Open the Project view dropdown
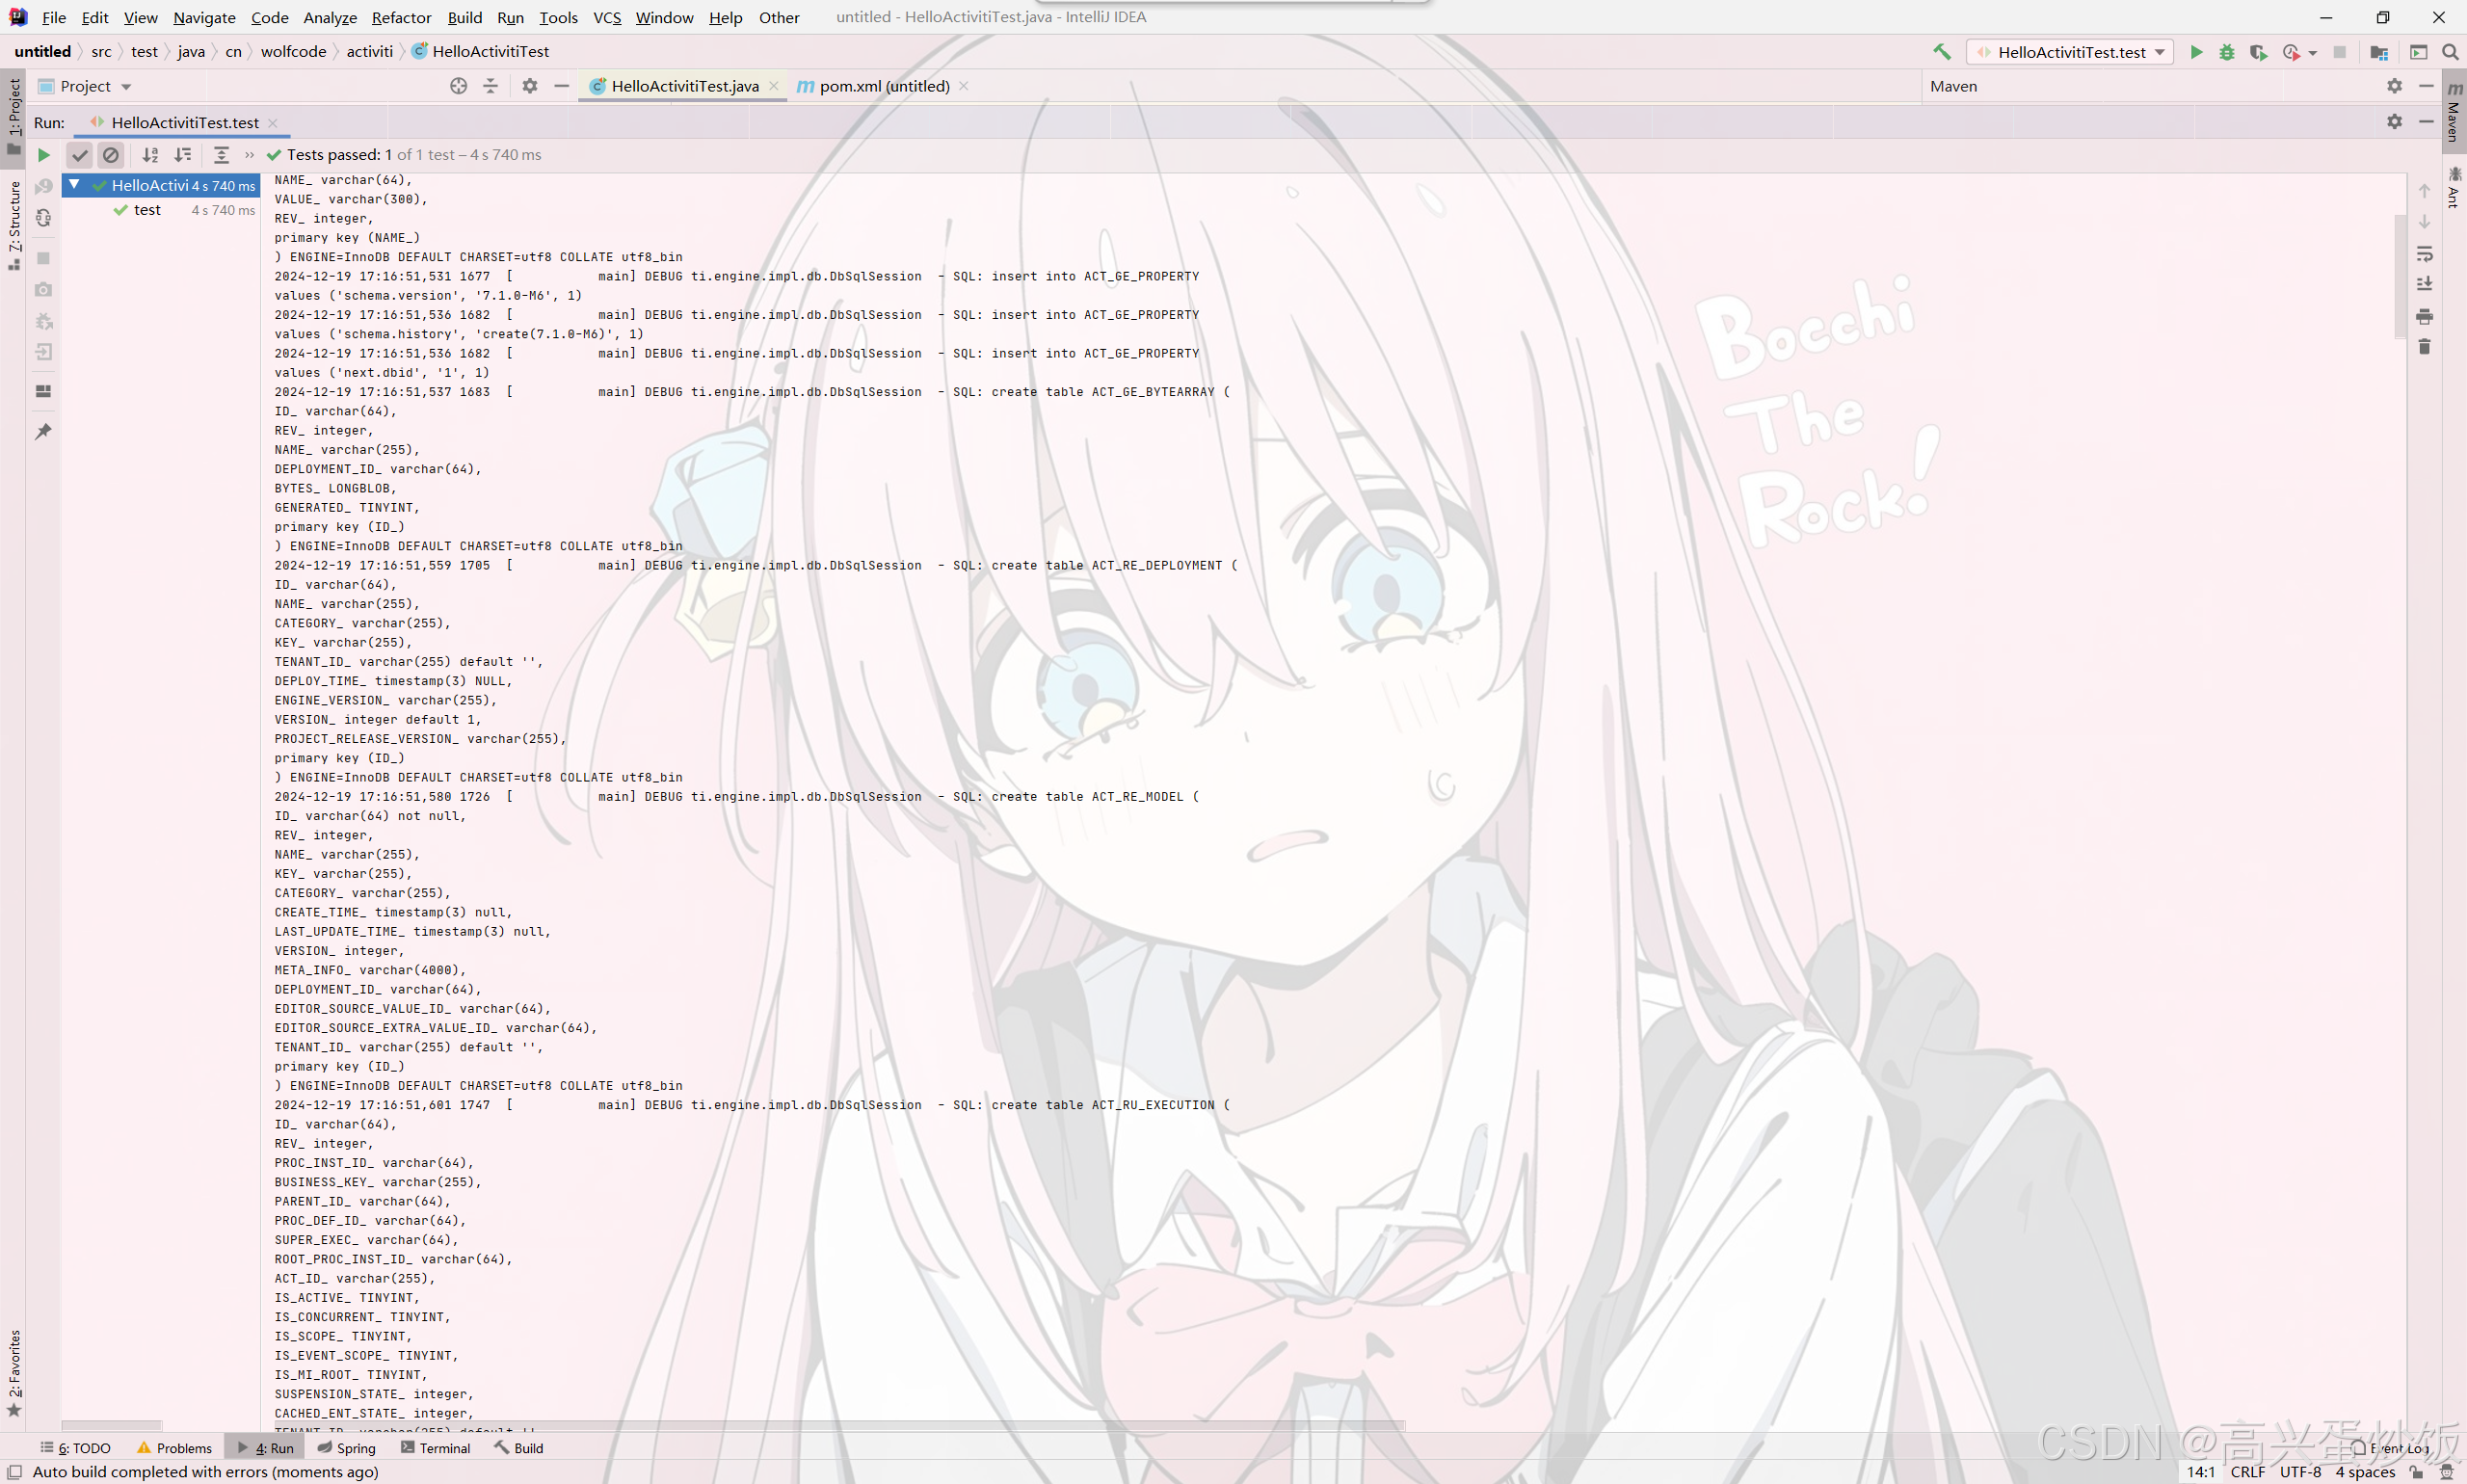2467x1484 pixels. point(126,87)
